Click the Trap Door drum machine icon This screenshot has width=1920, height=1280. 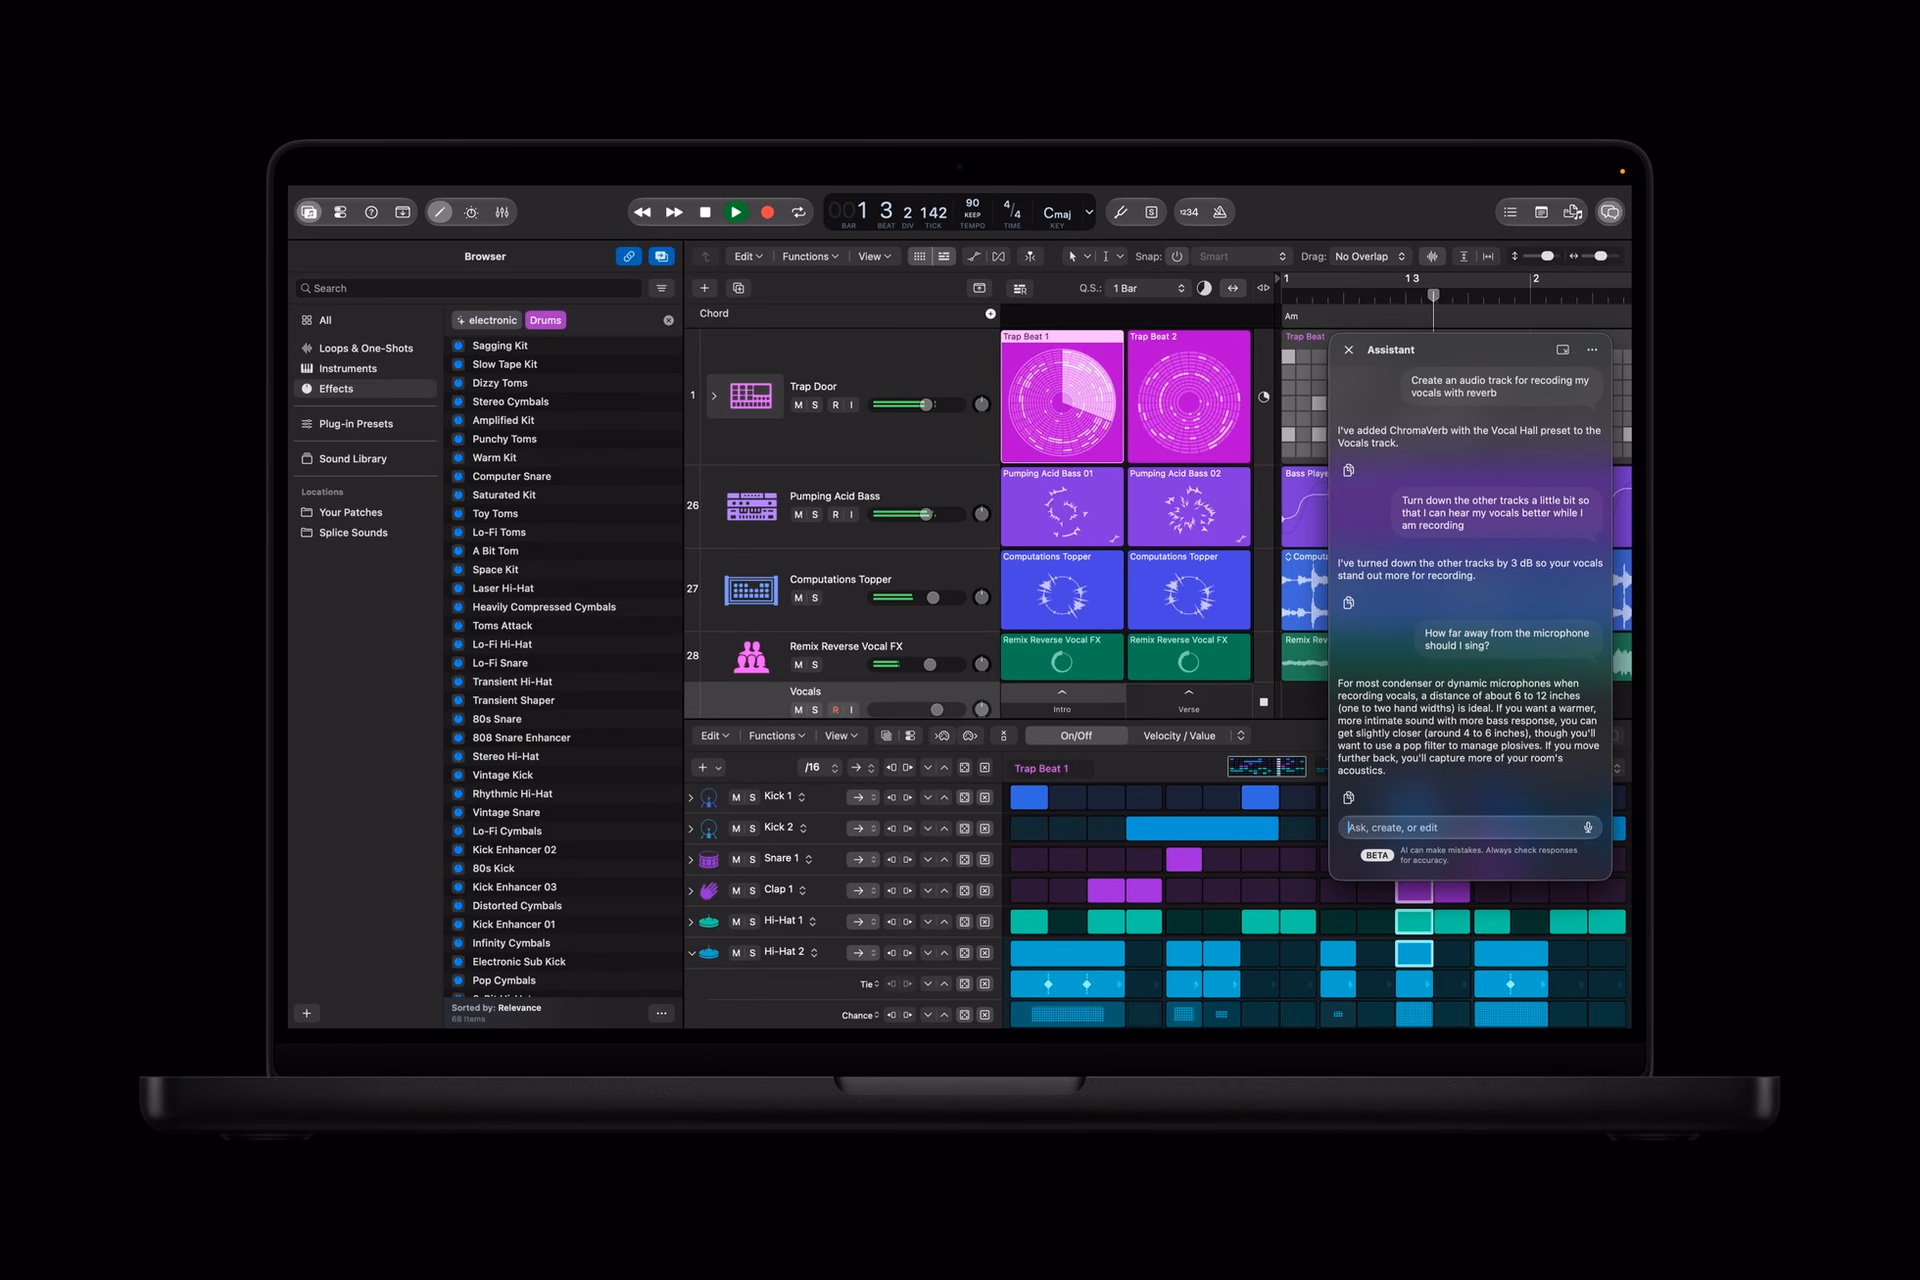click(x=751, y=395)
